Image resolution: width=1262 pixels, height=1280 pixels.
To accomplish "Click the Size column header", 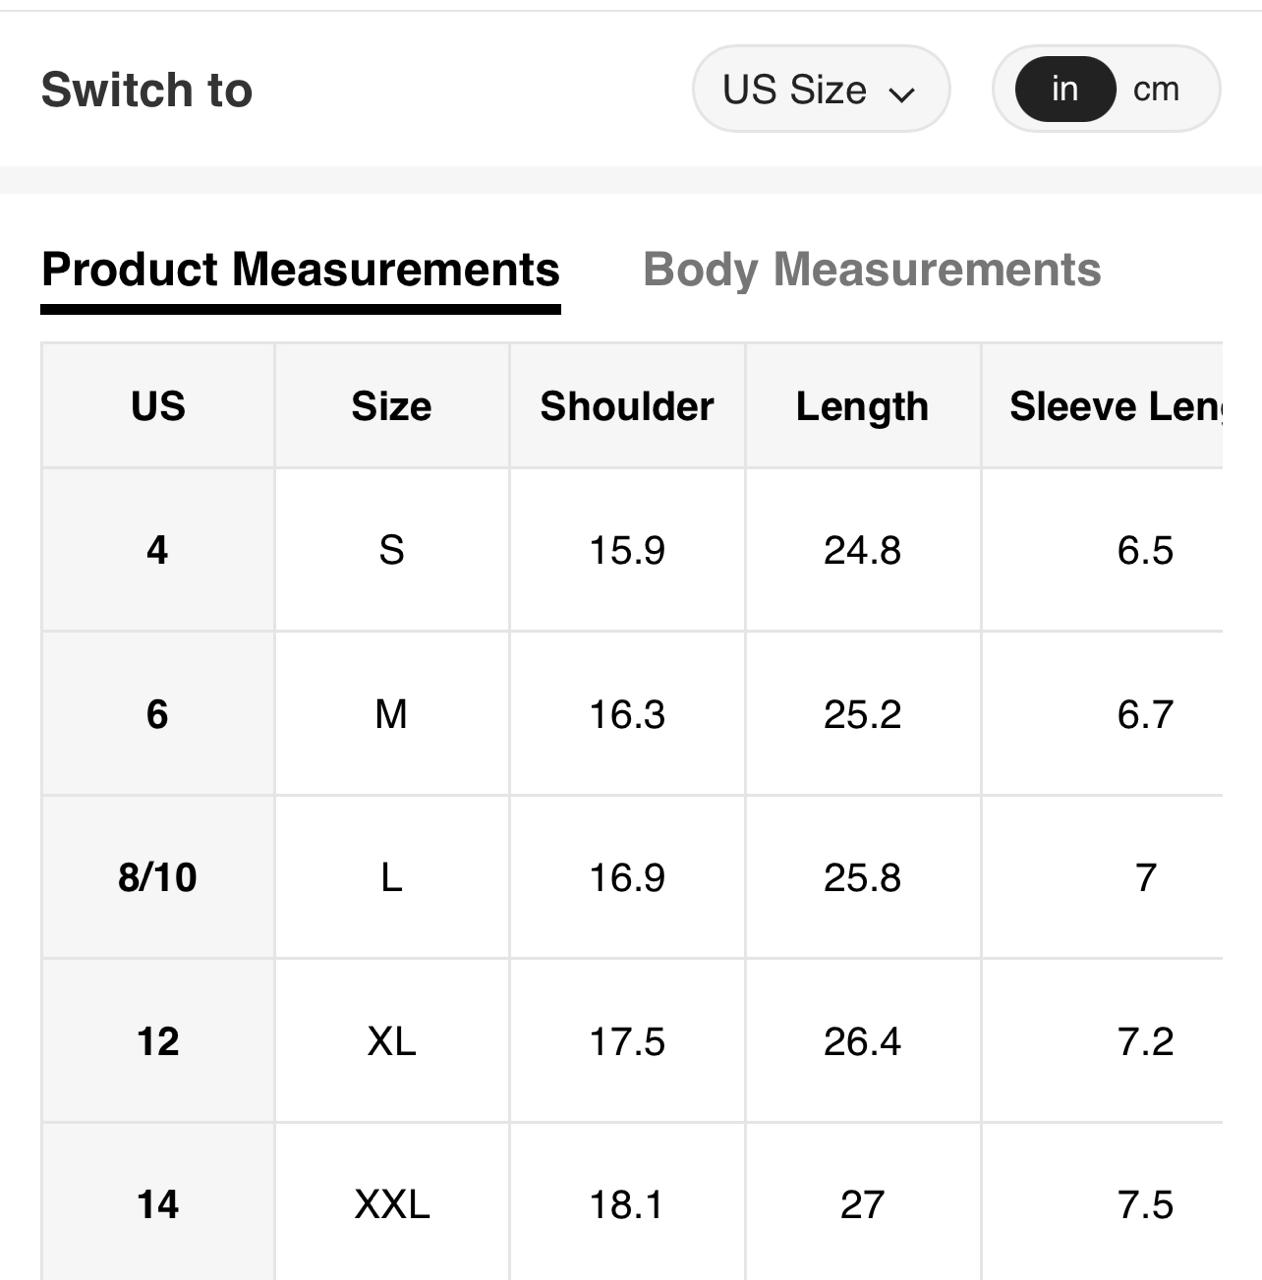I will pyautogui.click(x=391, y=406).
